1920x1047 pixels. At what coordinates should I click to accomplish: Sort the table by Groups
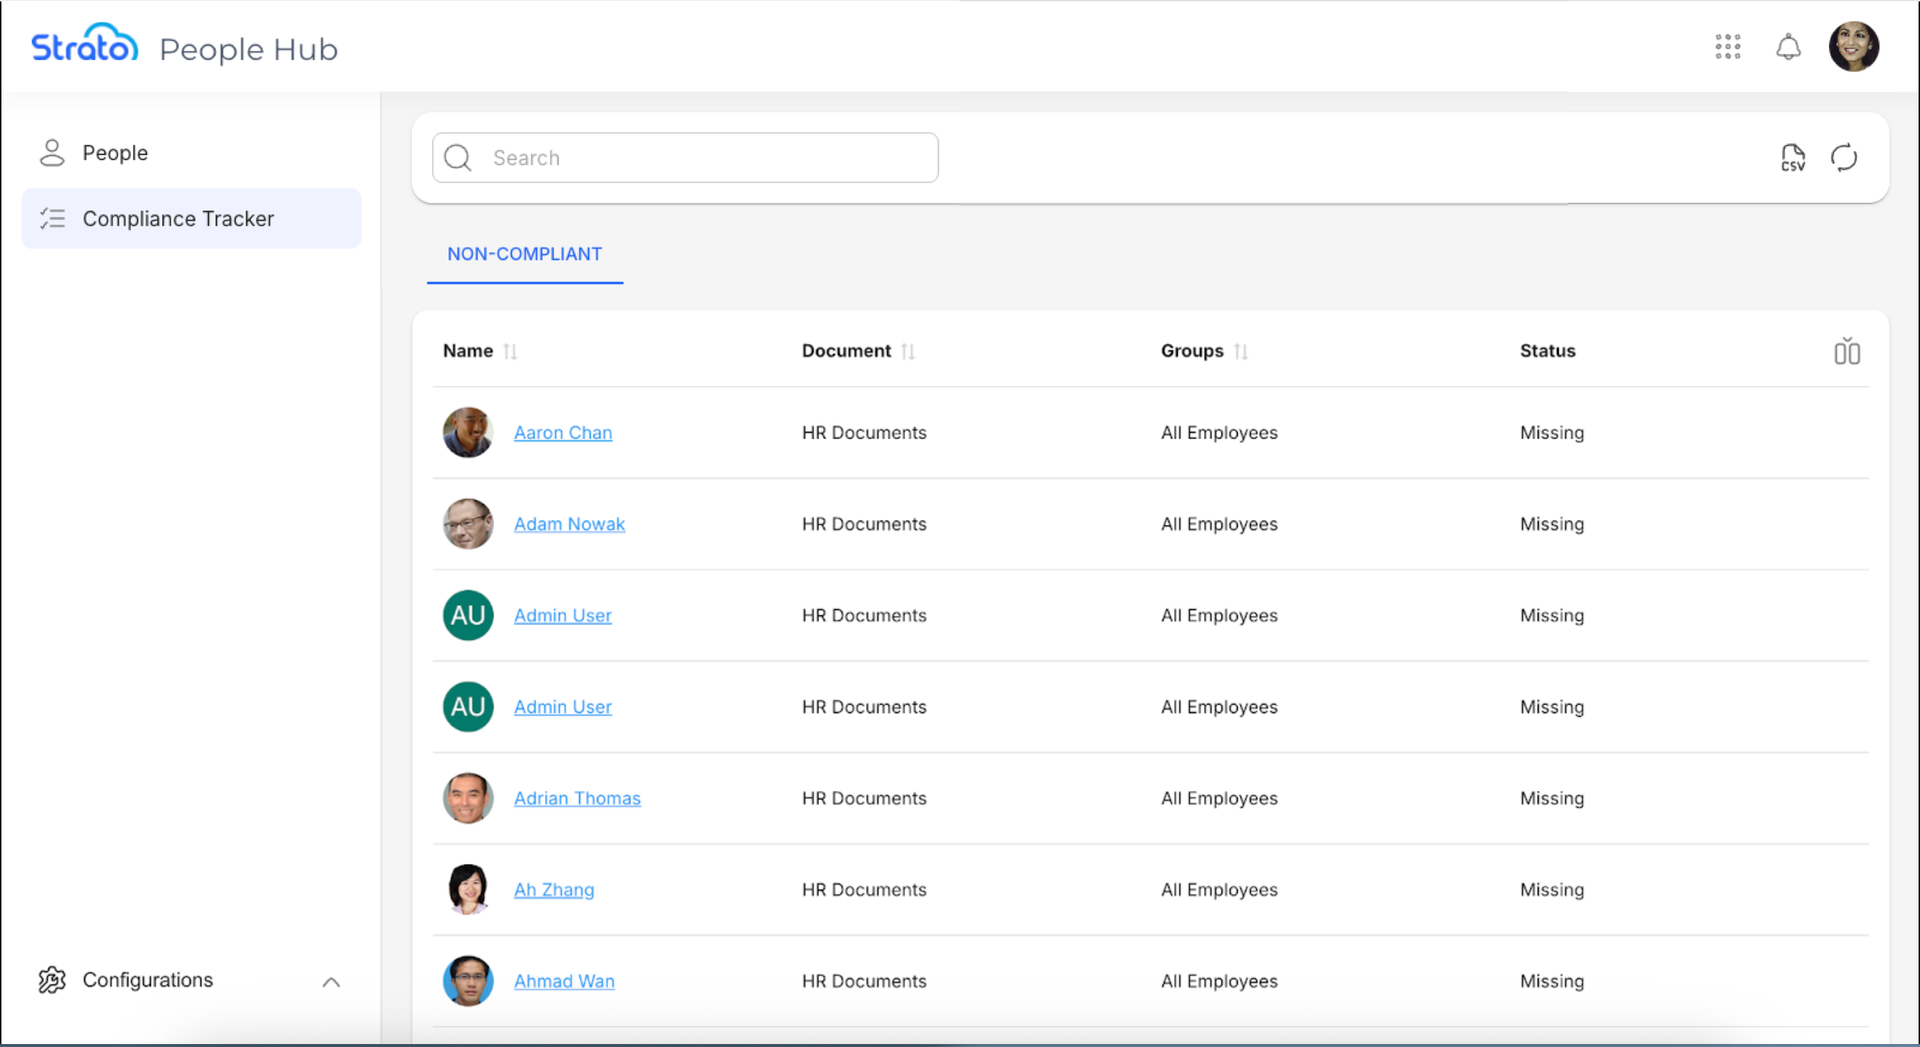[1241, 351]
